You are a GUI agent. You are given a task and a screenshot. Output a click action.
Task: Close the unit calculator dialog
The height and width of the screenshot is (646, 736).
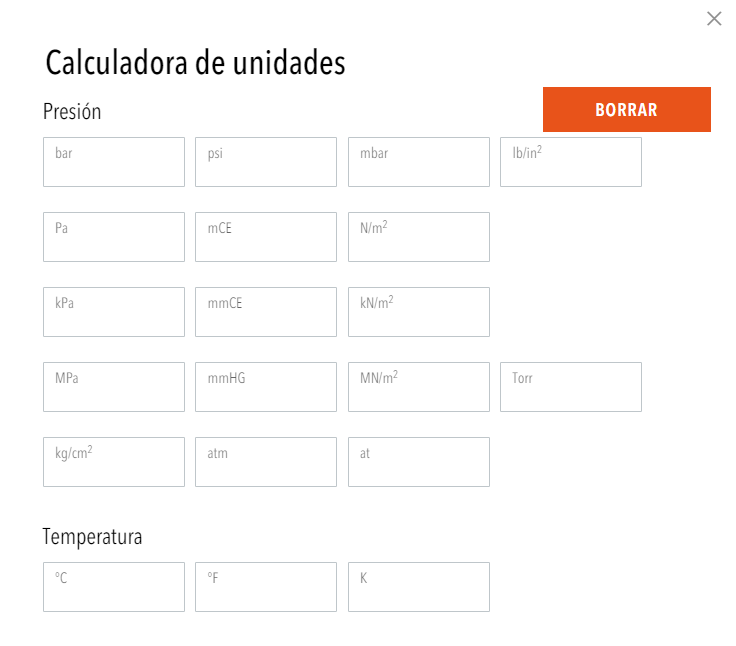[x=714, y=19]
